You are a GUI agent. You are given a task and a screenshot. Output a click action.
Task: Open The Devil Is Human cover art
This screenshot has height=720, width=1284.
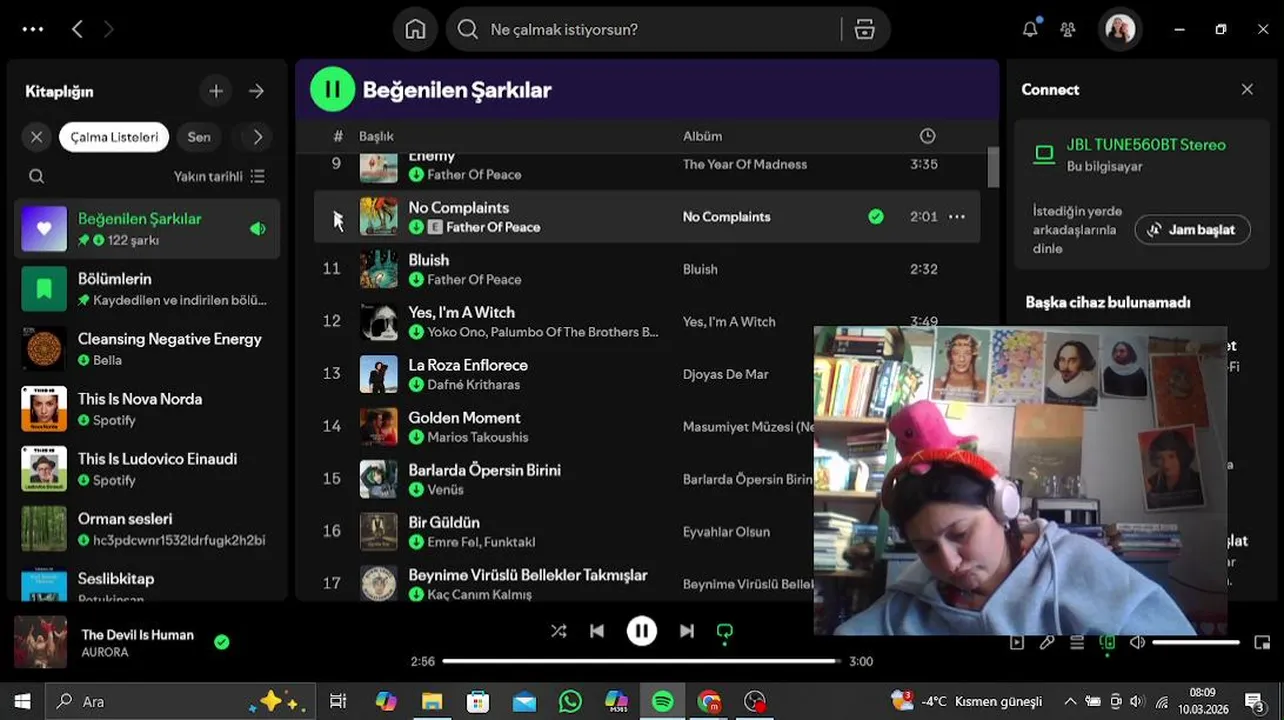point(40,642)
